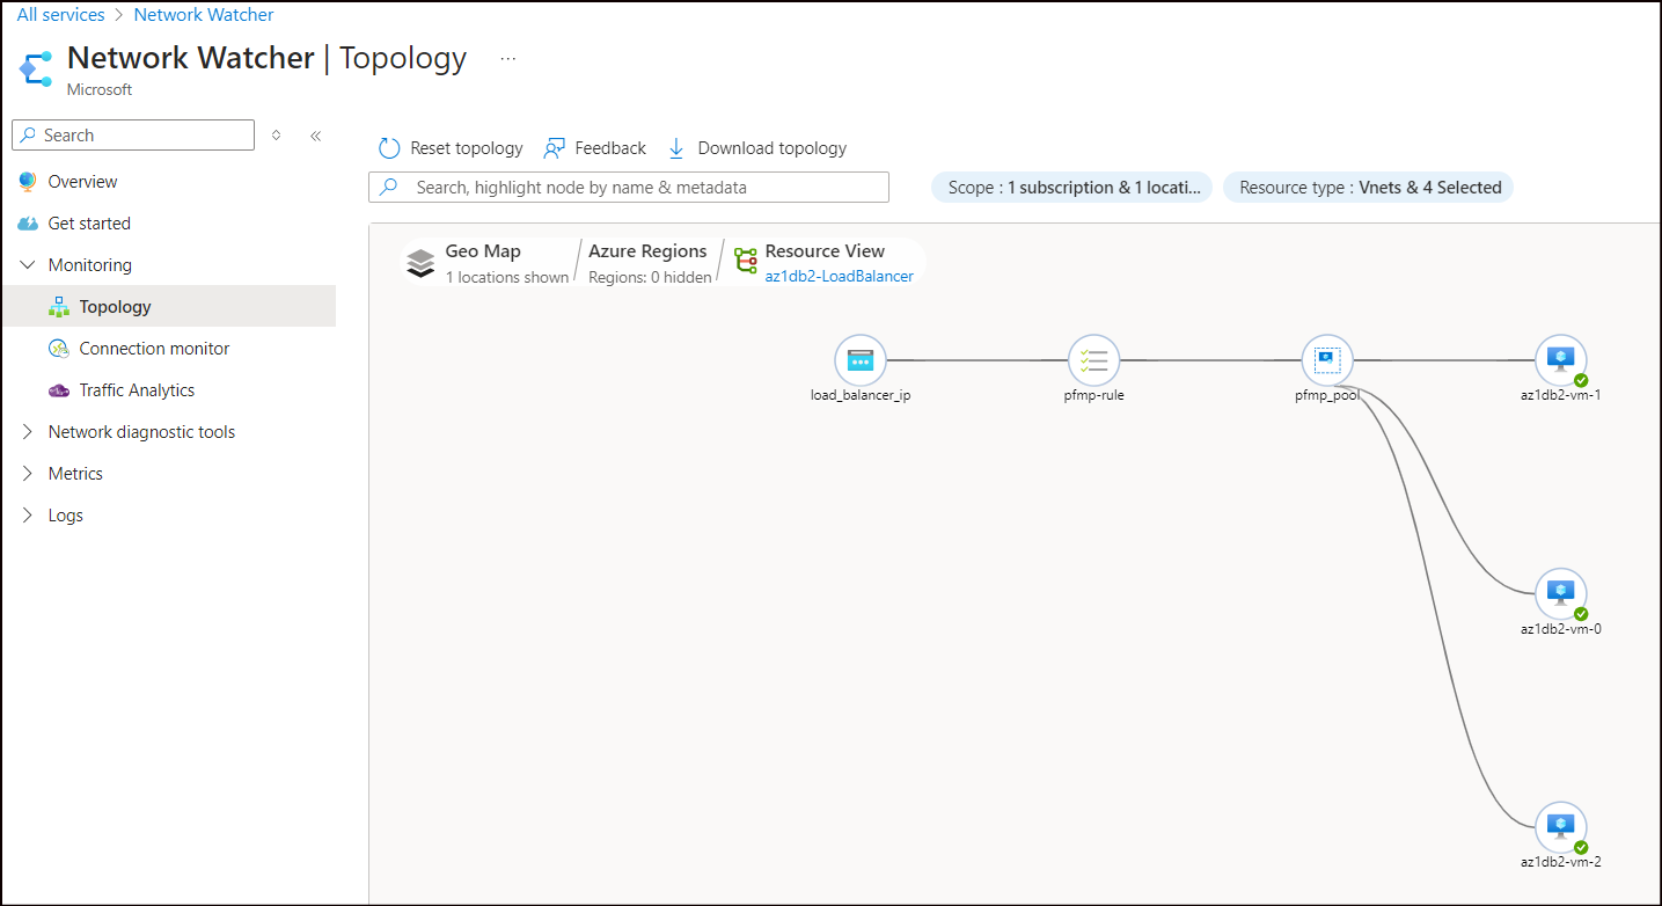Screen dimensions: 1662x906
Task: Click the magnifier icon in node search
Action: coord(389,187)
